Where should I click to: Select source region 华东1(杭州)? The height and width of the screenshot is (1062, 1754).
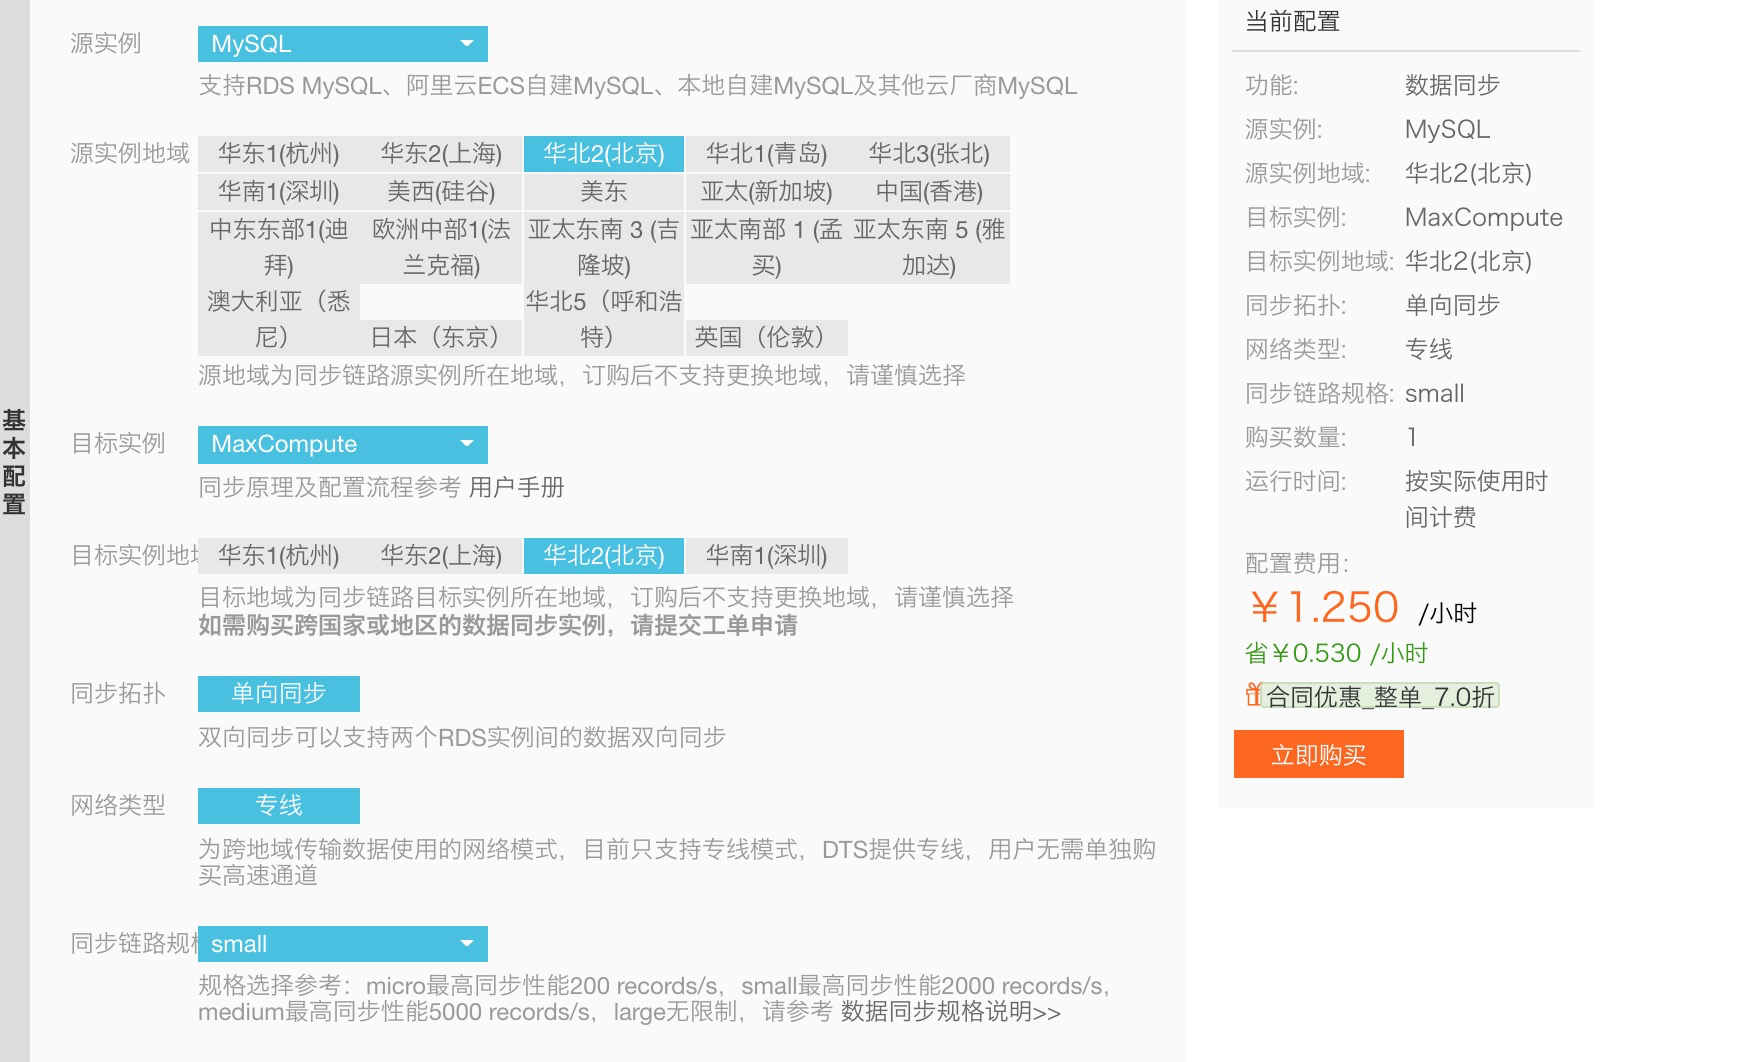click(x=279, y=154)
